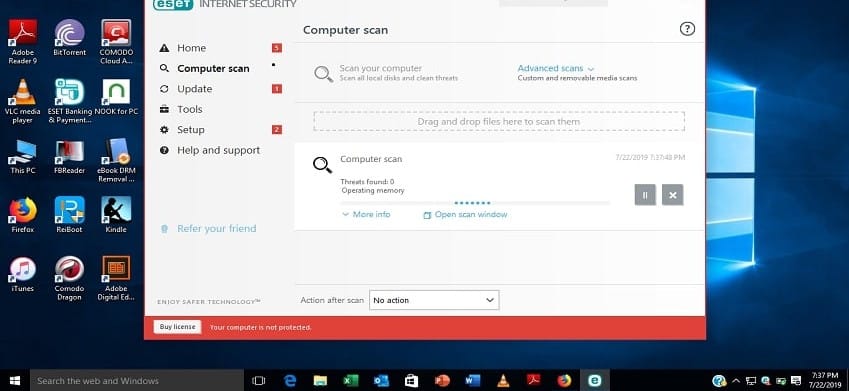Viewport: 849px width, 391px height.
Task: Open PowerPoint from the taskbar
Action: tap(442, 381)
